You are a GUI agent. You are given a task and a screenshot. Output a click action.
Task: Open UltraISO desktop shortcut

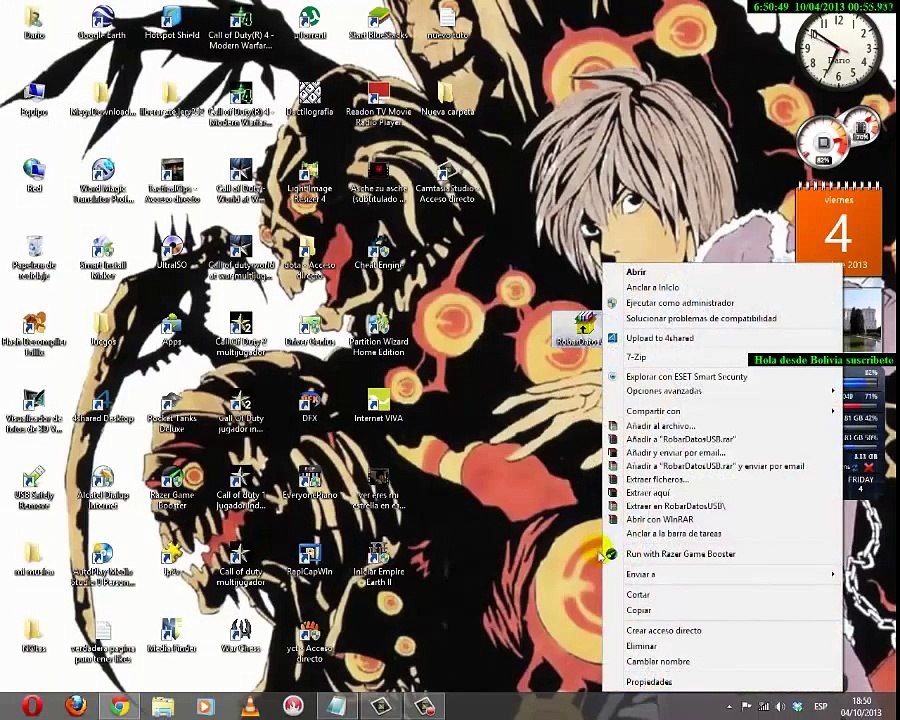click(172, 252)
